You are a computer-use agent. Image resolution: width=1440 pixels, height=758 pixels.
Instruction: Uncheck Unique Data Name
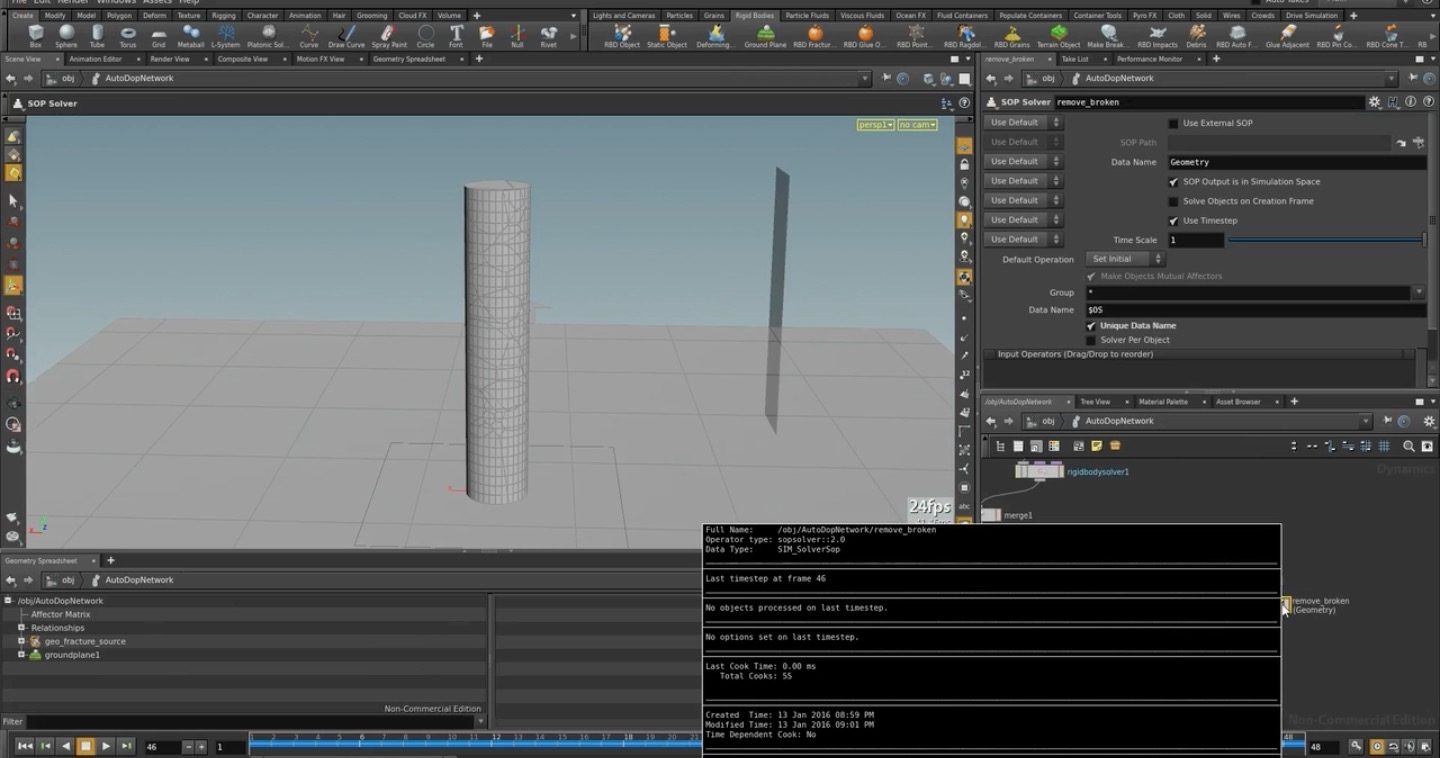[x=1091, y=326]
